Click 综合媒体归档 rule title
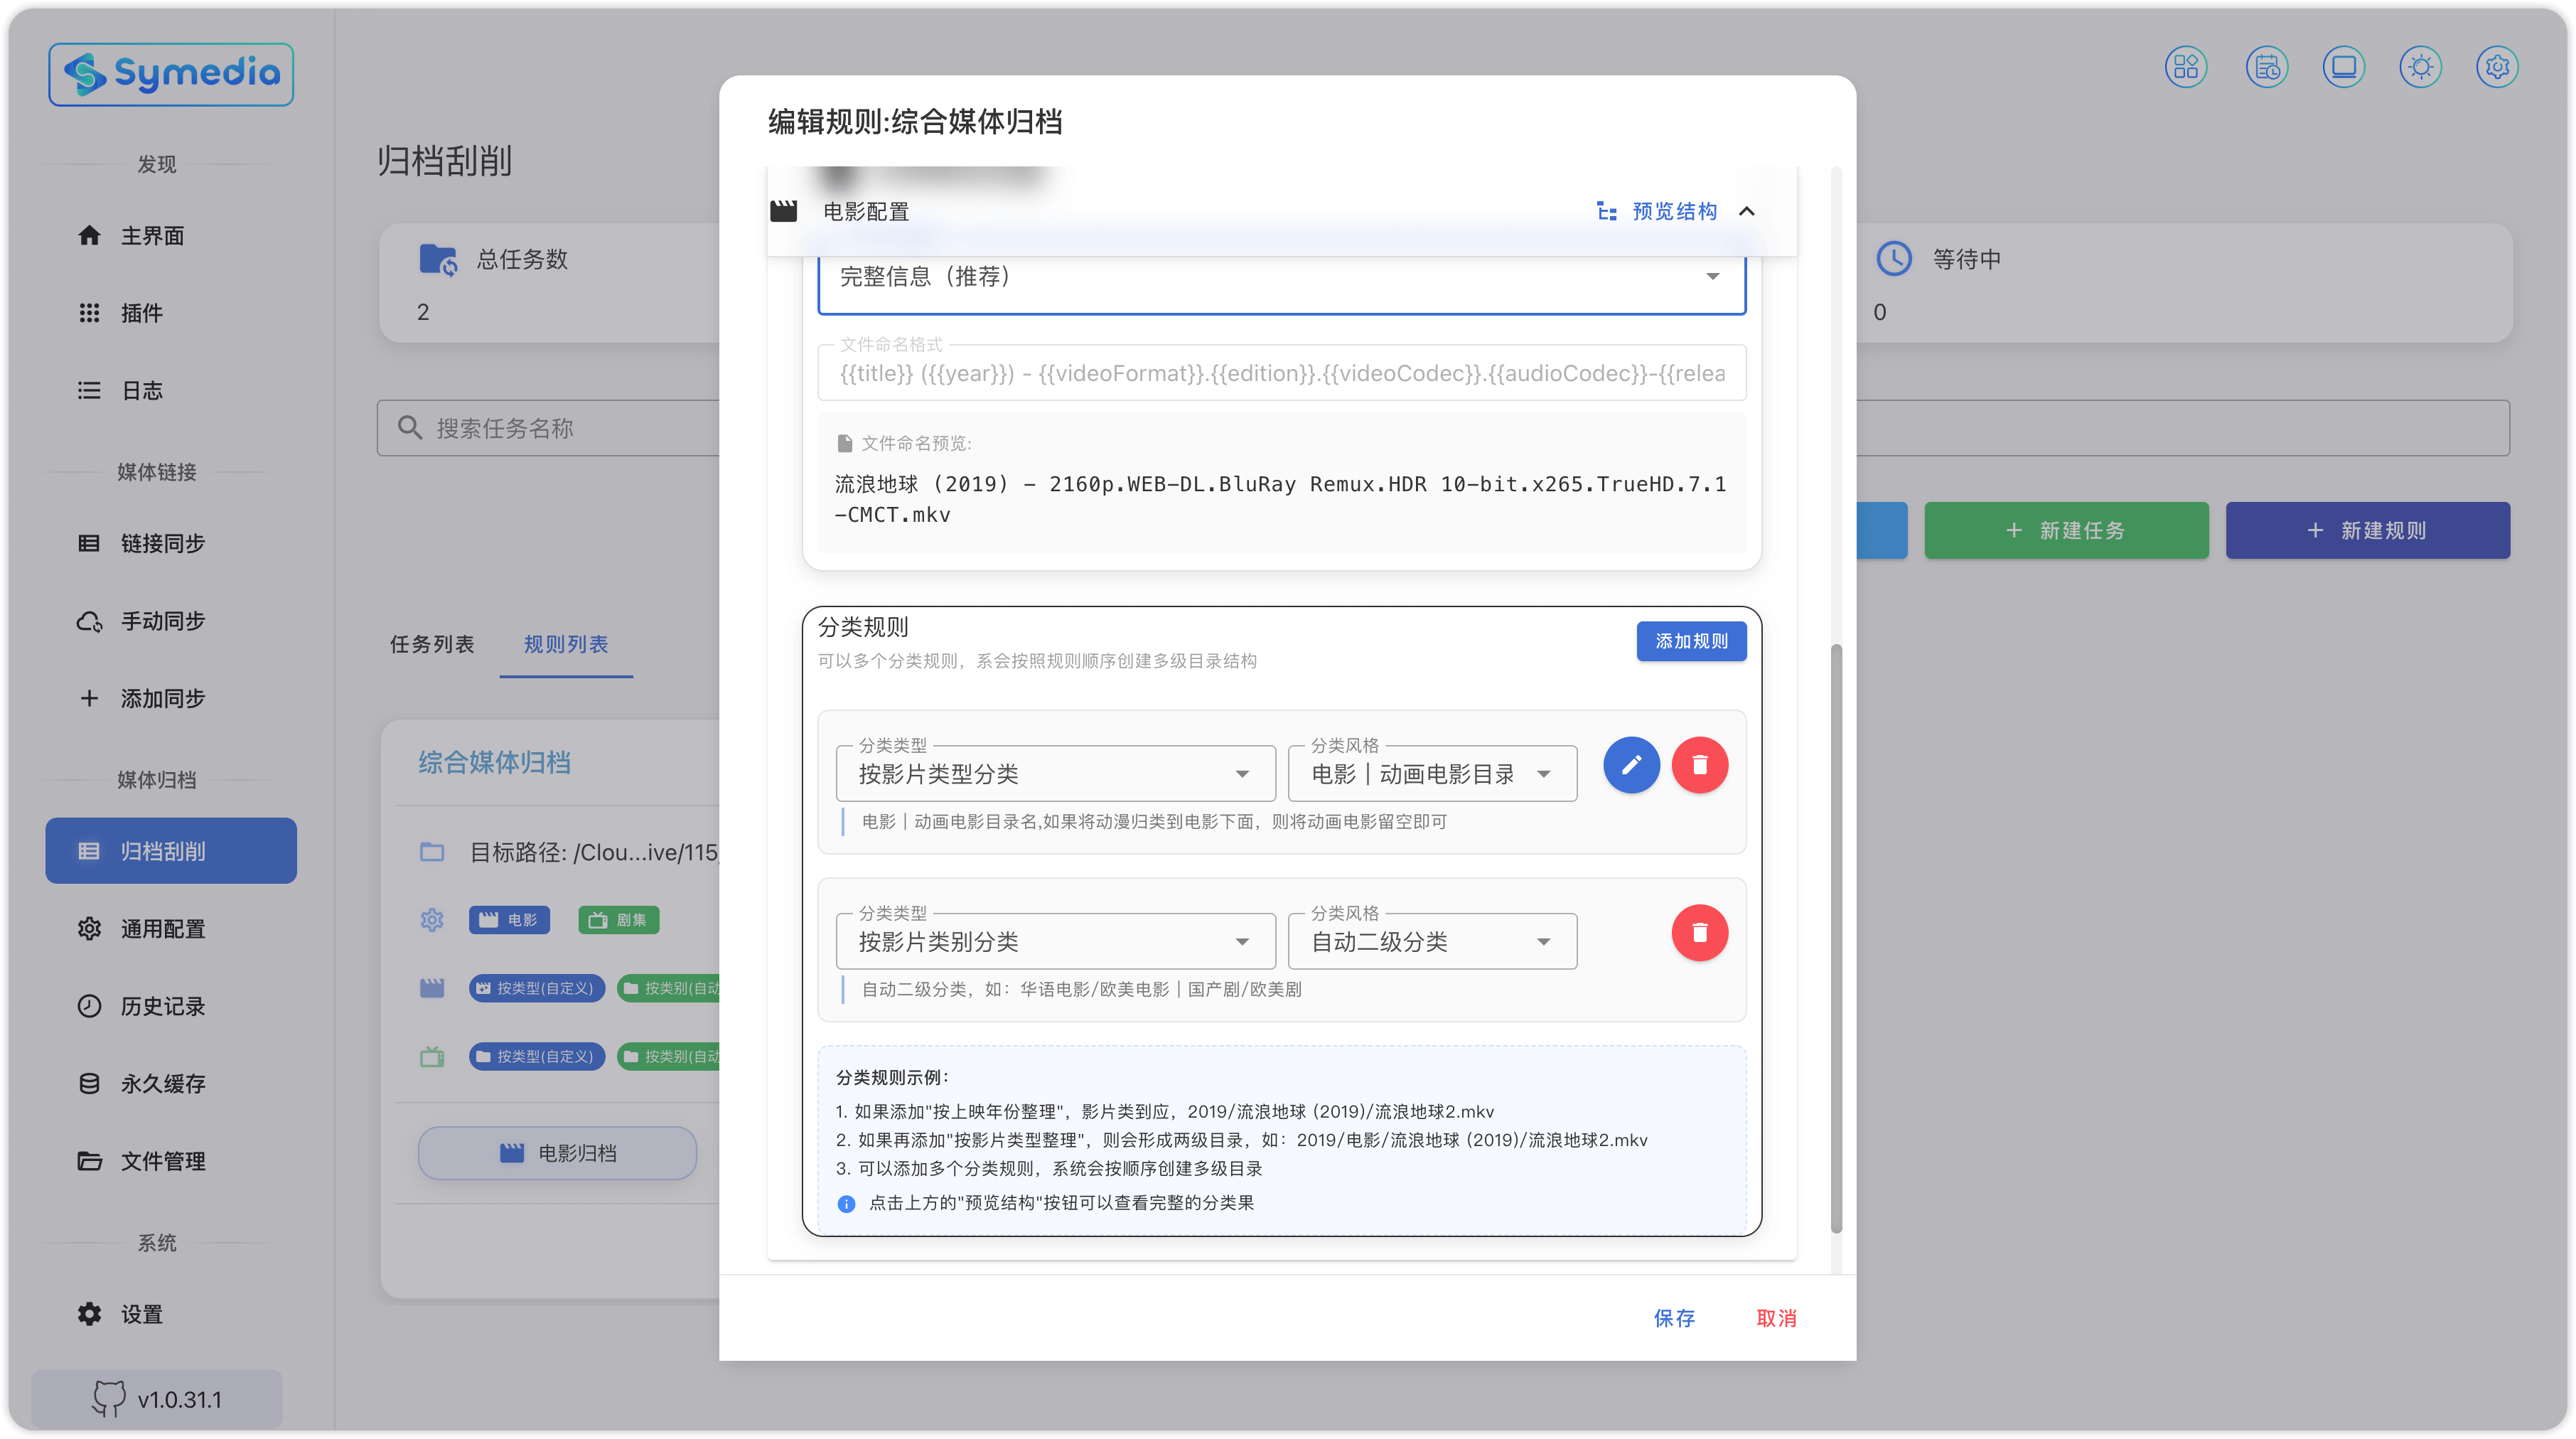This screenshot has height=1439, width=2576. pos(495,762)
